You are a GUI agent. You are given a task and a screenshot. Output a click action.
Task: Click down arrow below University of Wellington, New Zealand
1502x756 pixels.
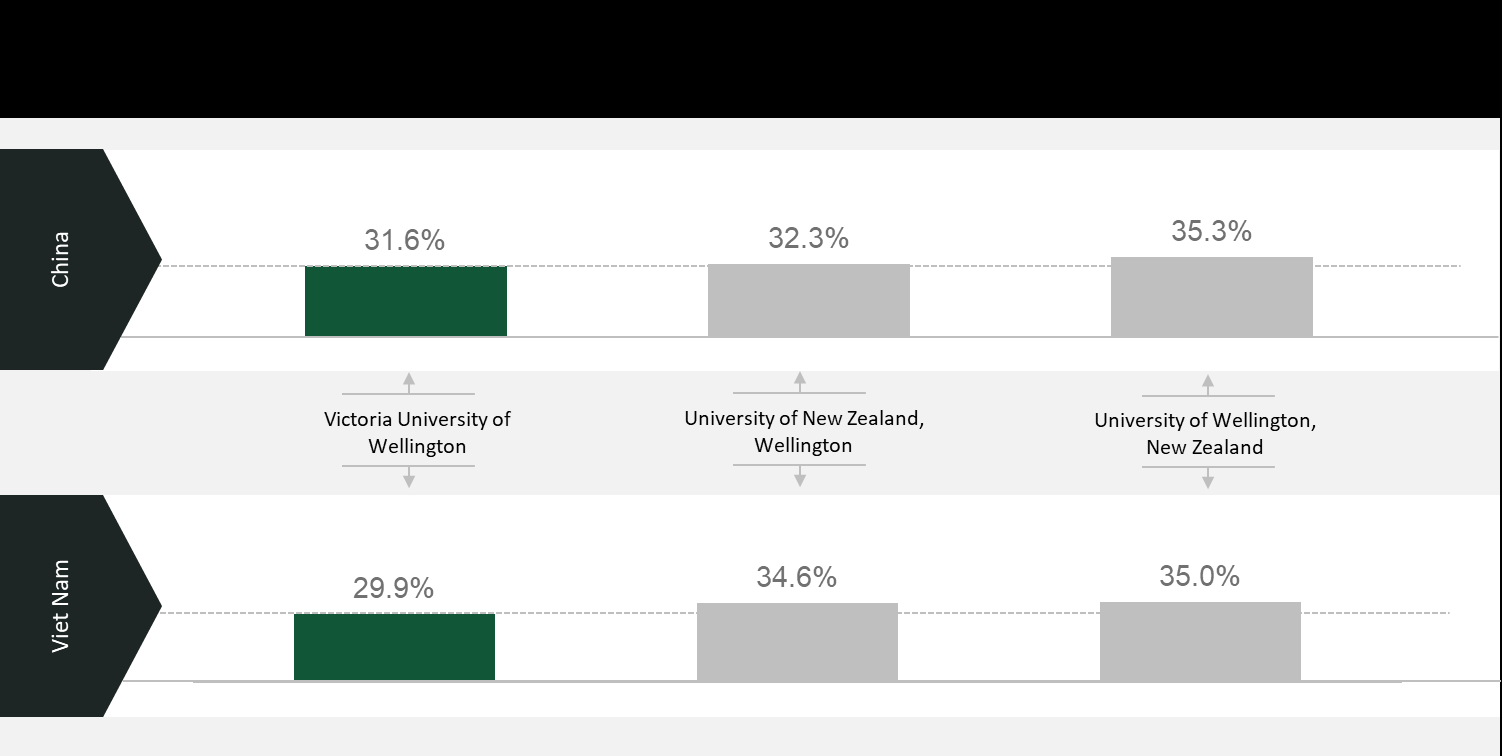(x=1207, y=480)
